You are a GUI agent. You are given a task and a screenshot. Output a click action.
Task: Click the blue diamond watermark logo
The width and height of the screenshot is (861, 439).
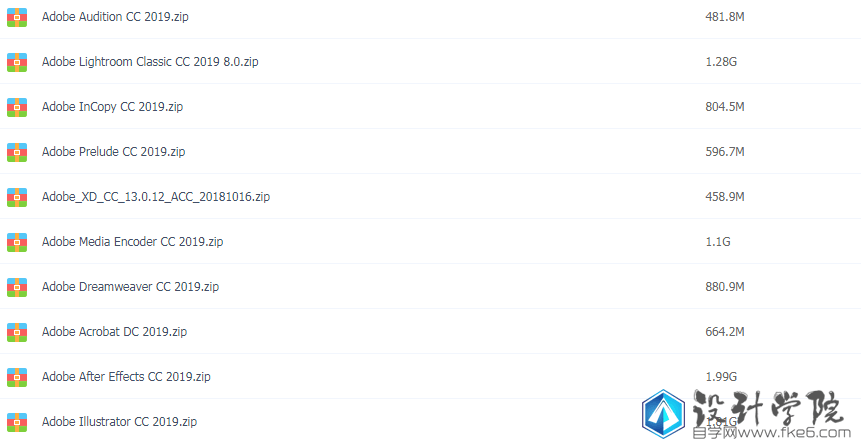(663, 414)
